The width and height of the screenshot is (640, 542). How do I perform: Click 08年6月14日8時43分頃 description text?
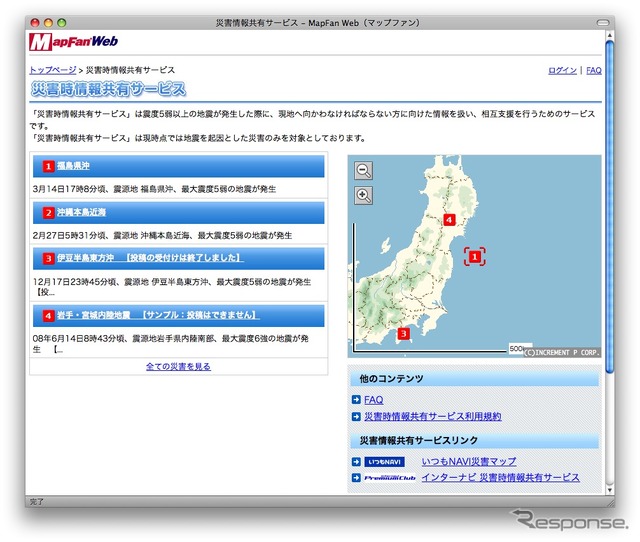coord(171,344)
